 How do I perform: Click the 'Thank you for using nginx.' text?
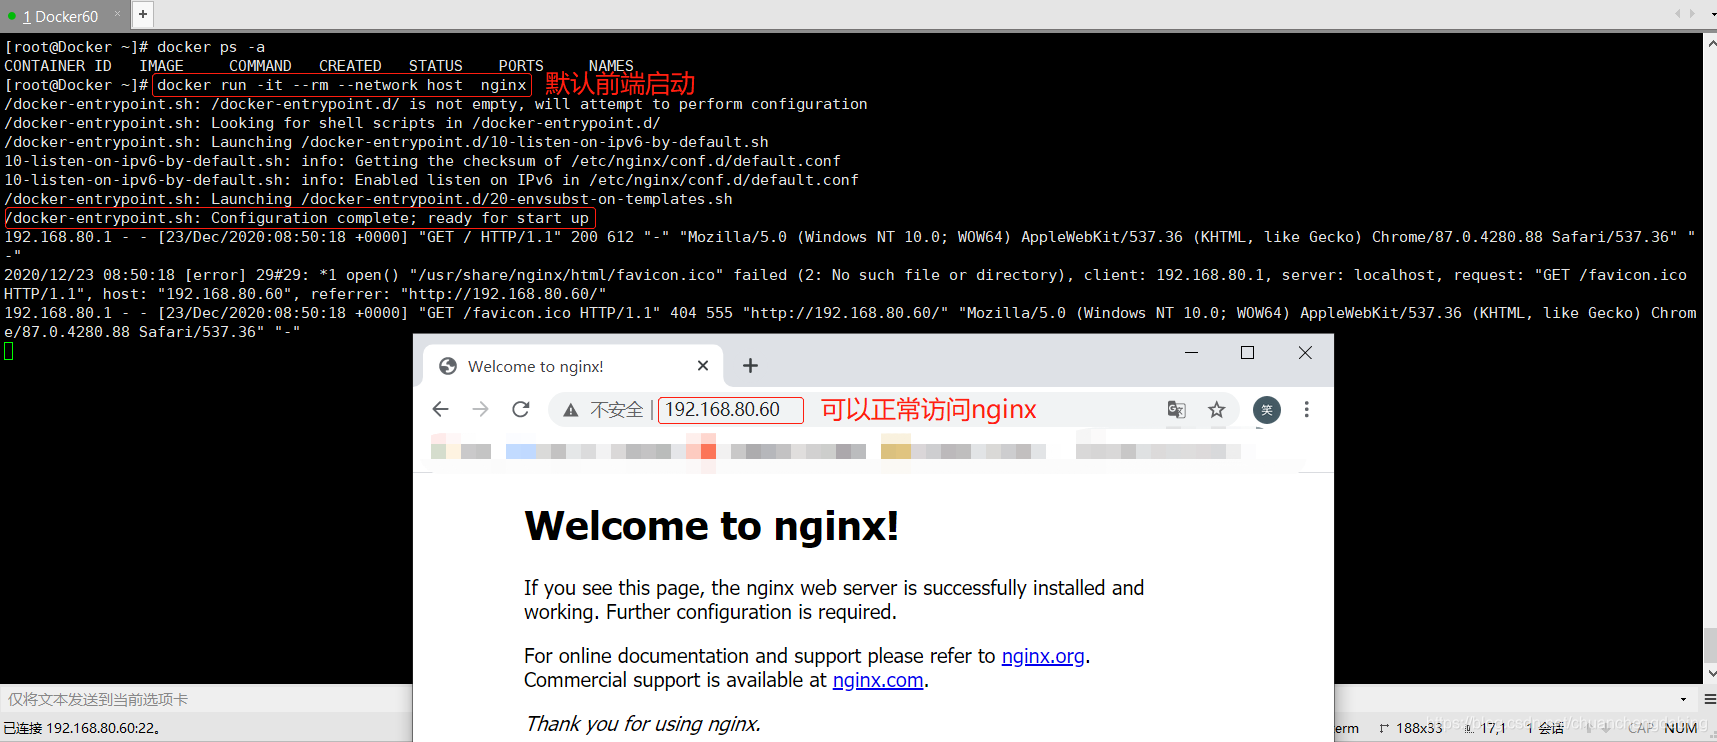643,724
